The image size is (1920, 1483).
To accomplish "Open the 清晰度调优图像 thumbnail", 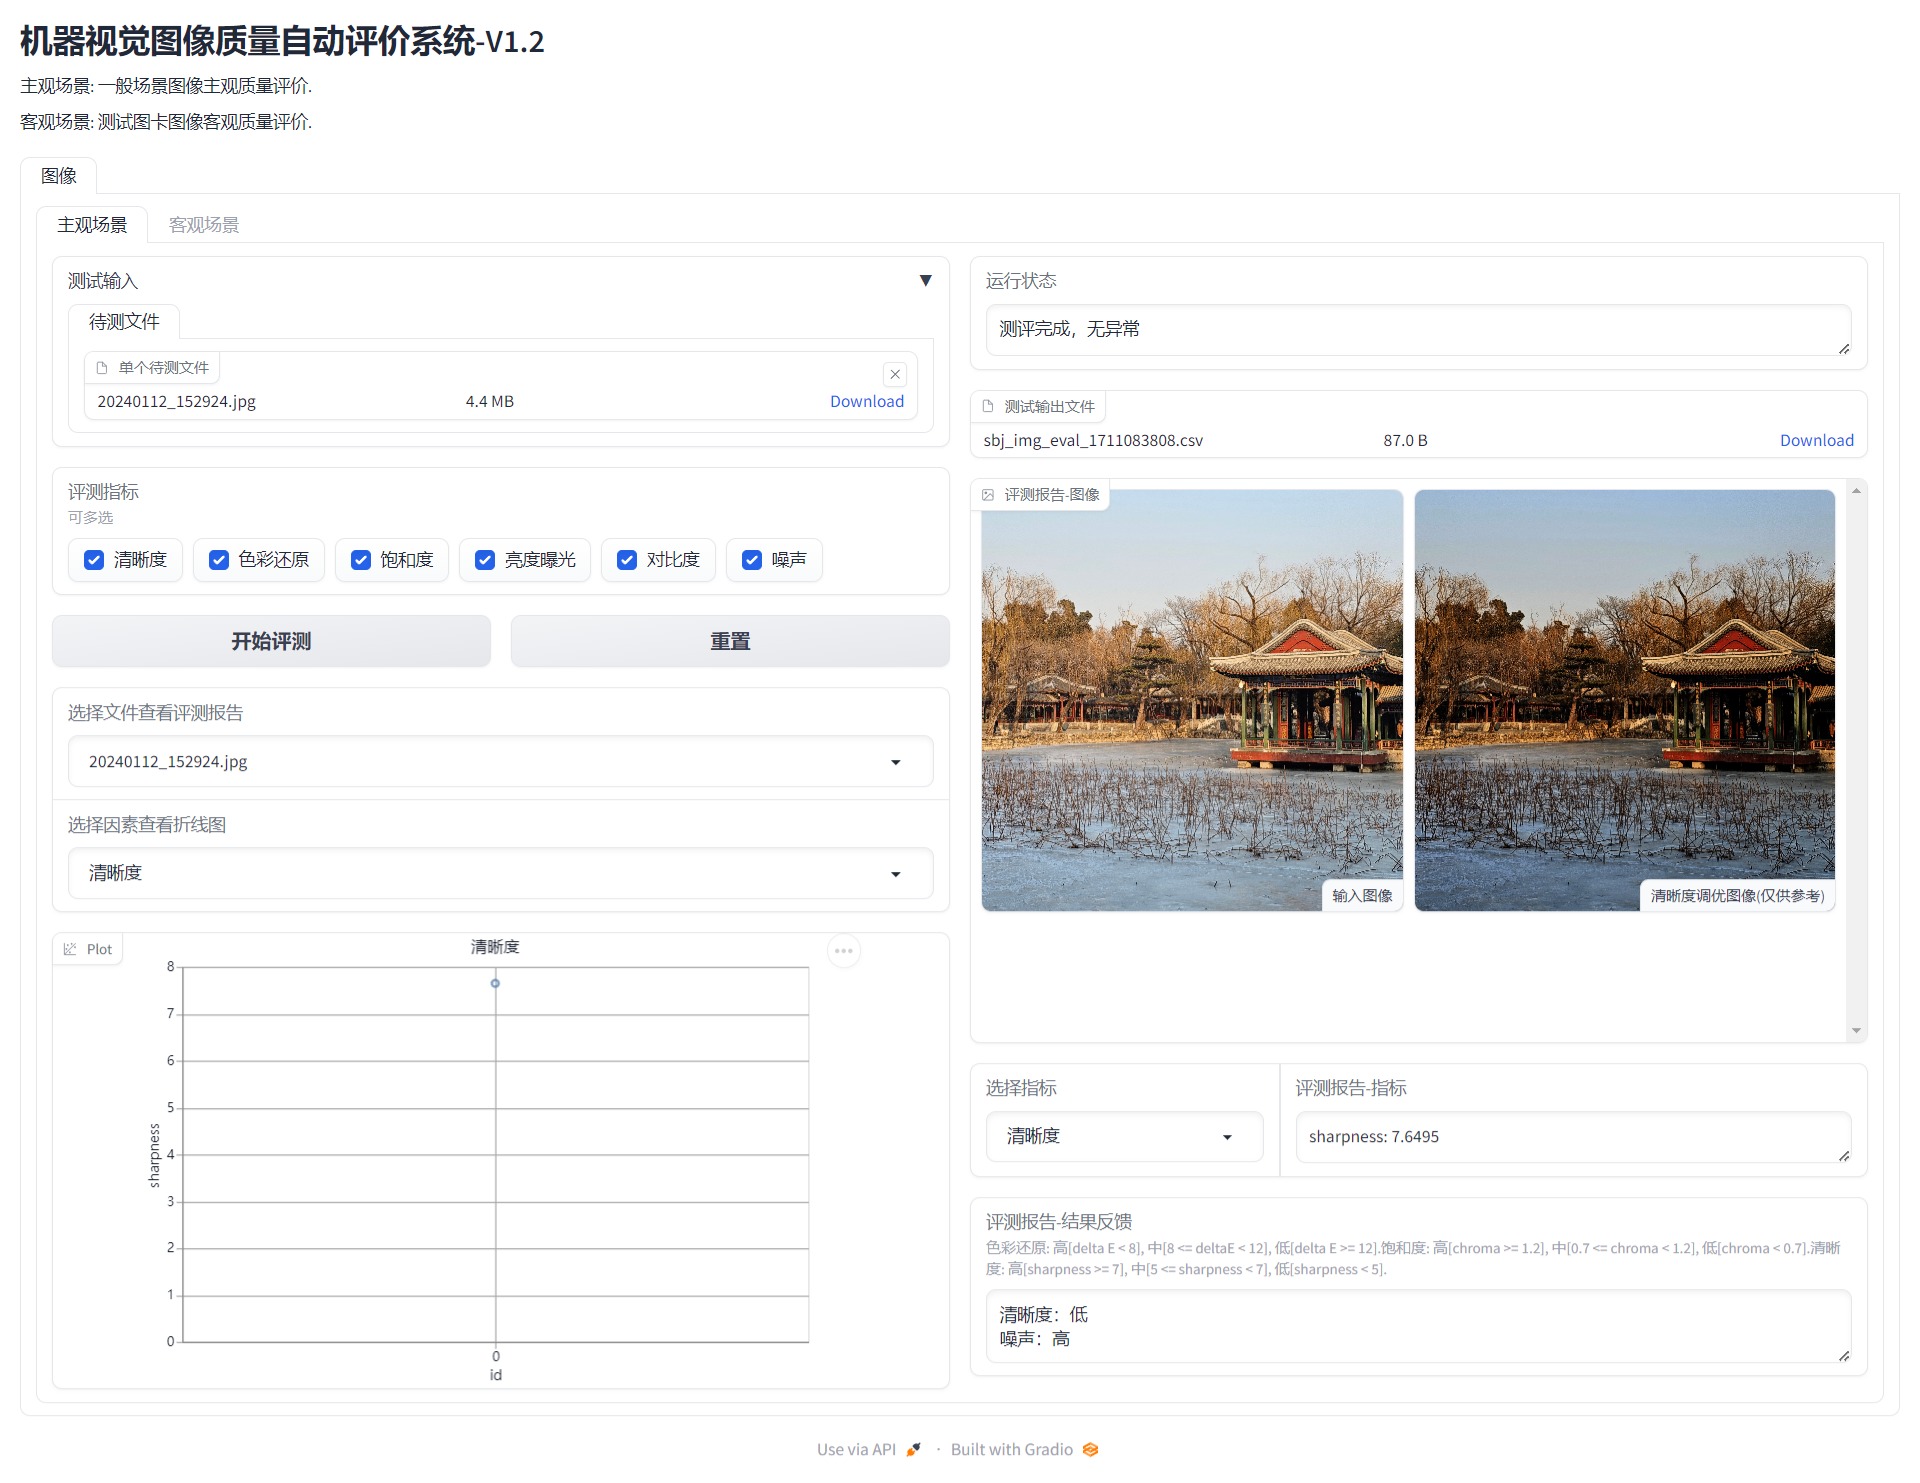I will (1624, 700).
